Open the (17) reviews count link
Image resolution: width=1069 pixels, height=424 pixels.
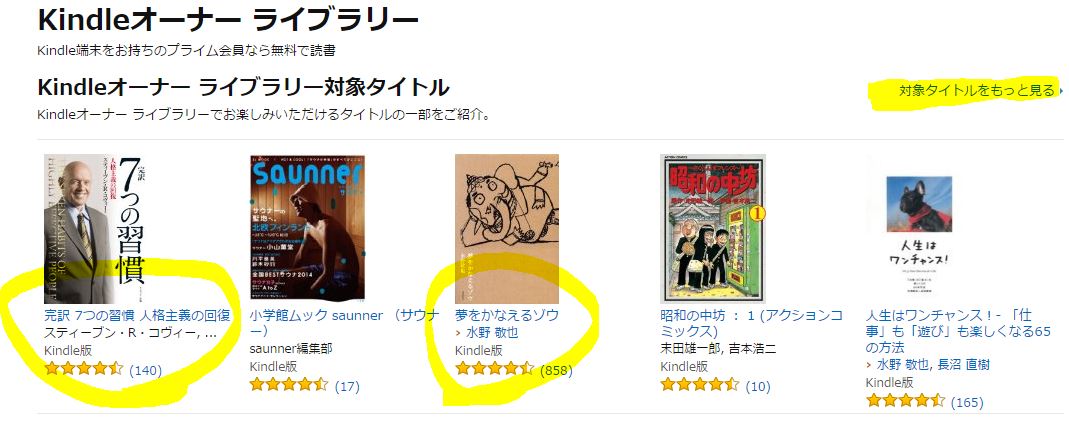(x=347, y=387)
